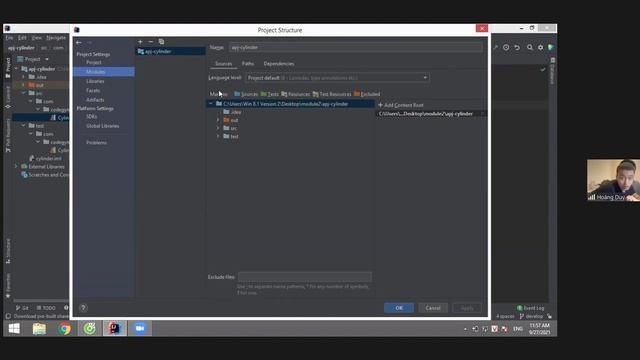Open File Explorer from taskbar

point(39,329)
